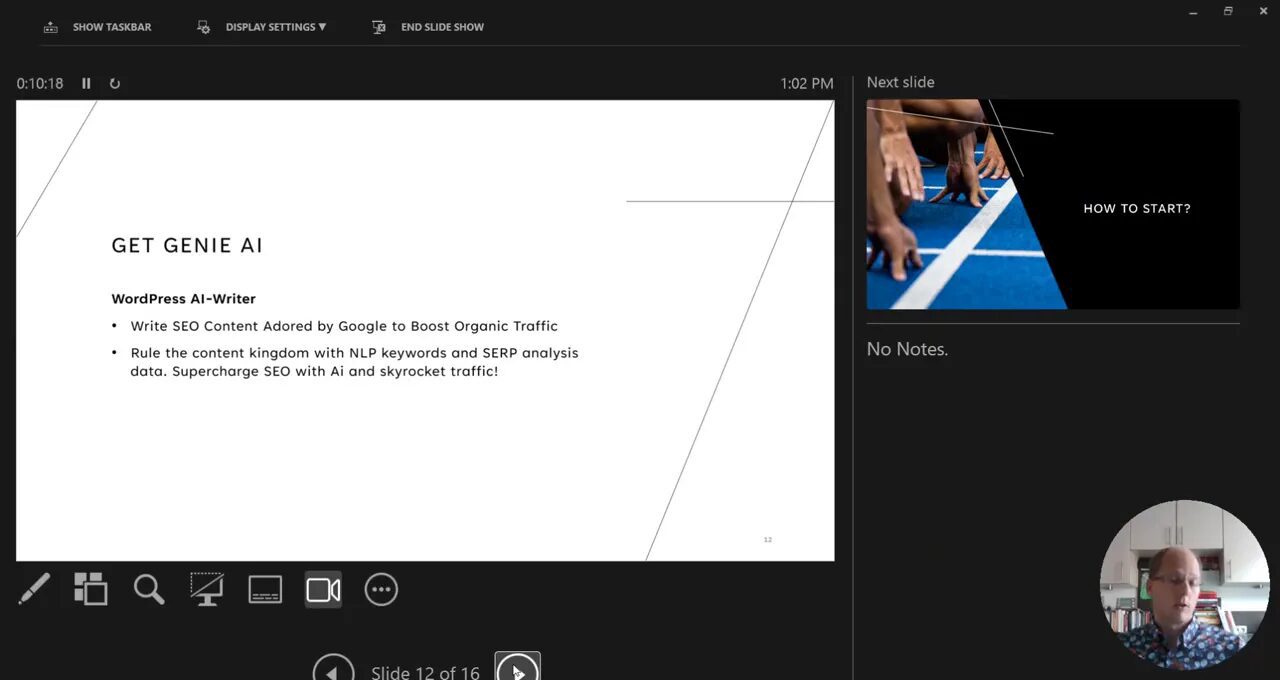Select the pen and laser pointer tool
This screenshot has height=680, width=1280.
(33, 590)
